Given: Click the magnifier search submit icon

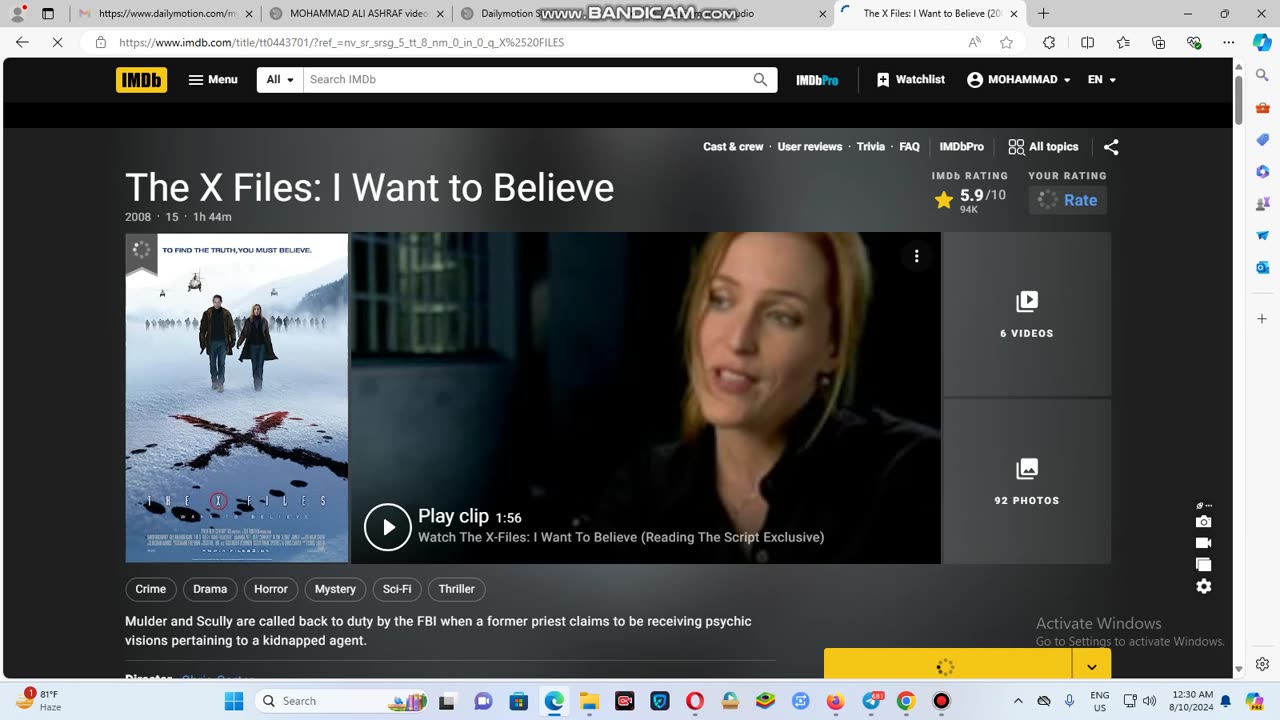Looking at the screenshot, I should (x=761, y=80).
